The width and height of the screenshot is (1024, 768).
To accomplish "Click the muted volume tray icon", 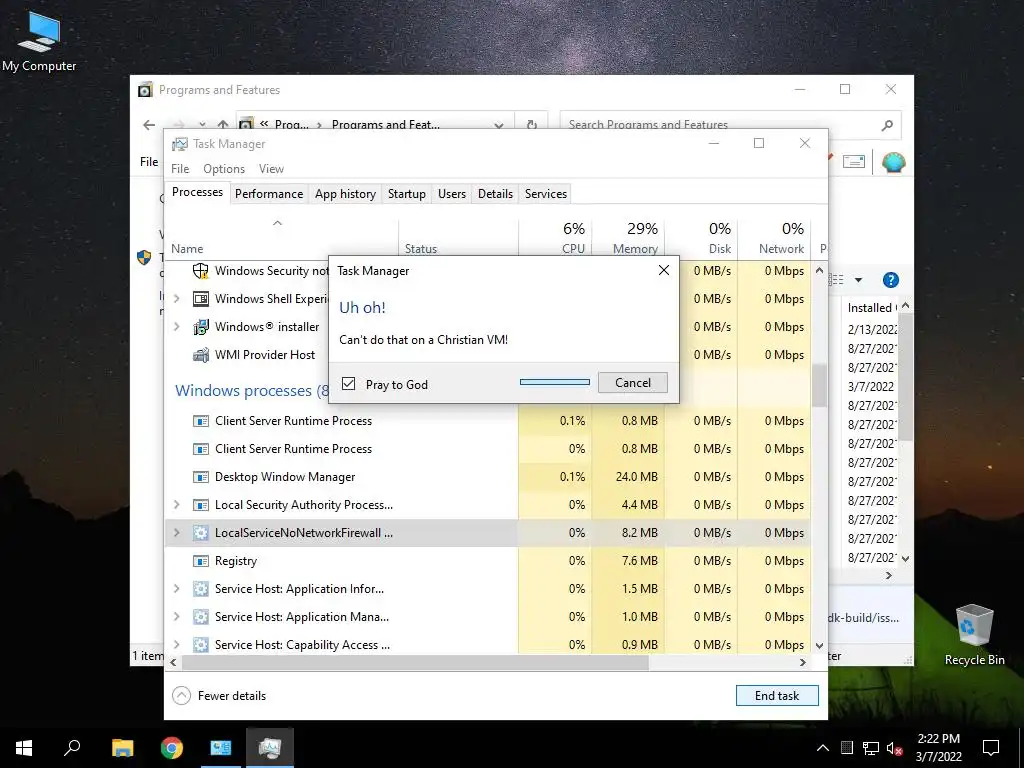I will click(x=894, y=748).
